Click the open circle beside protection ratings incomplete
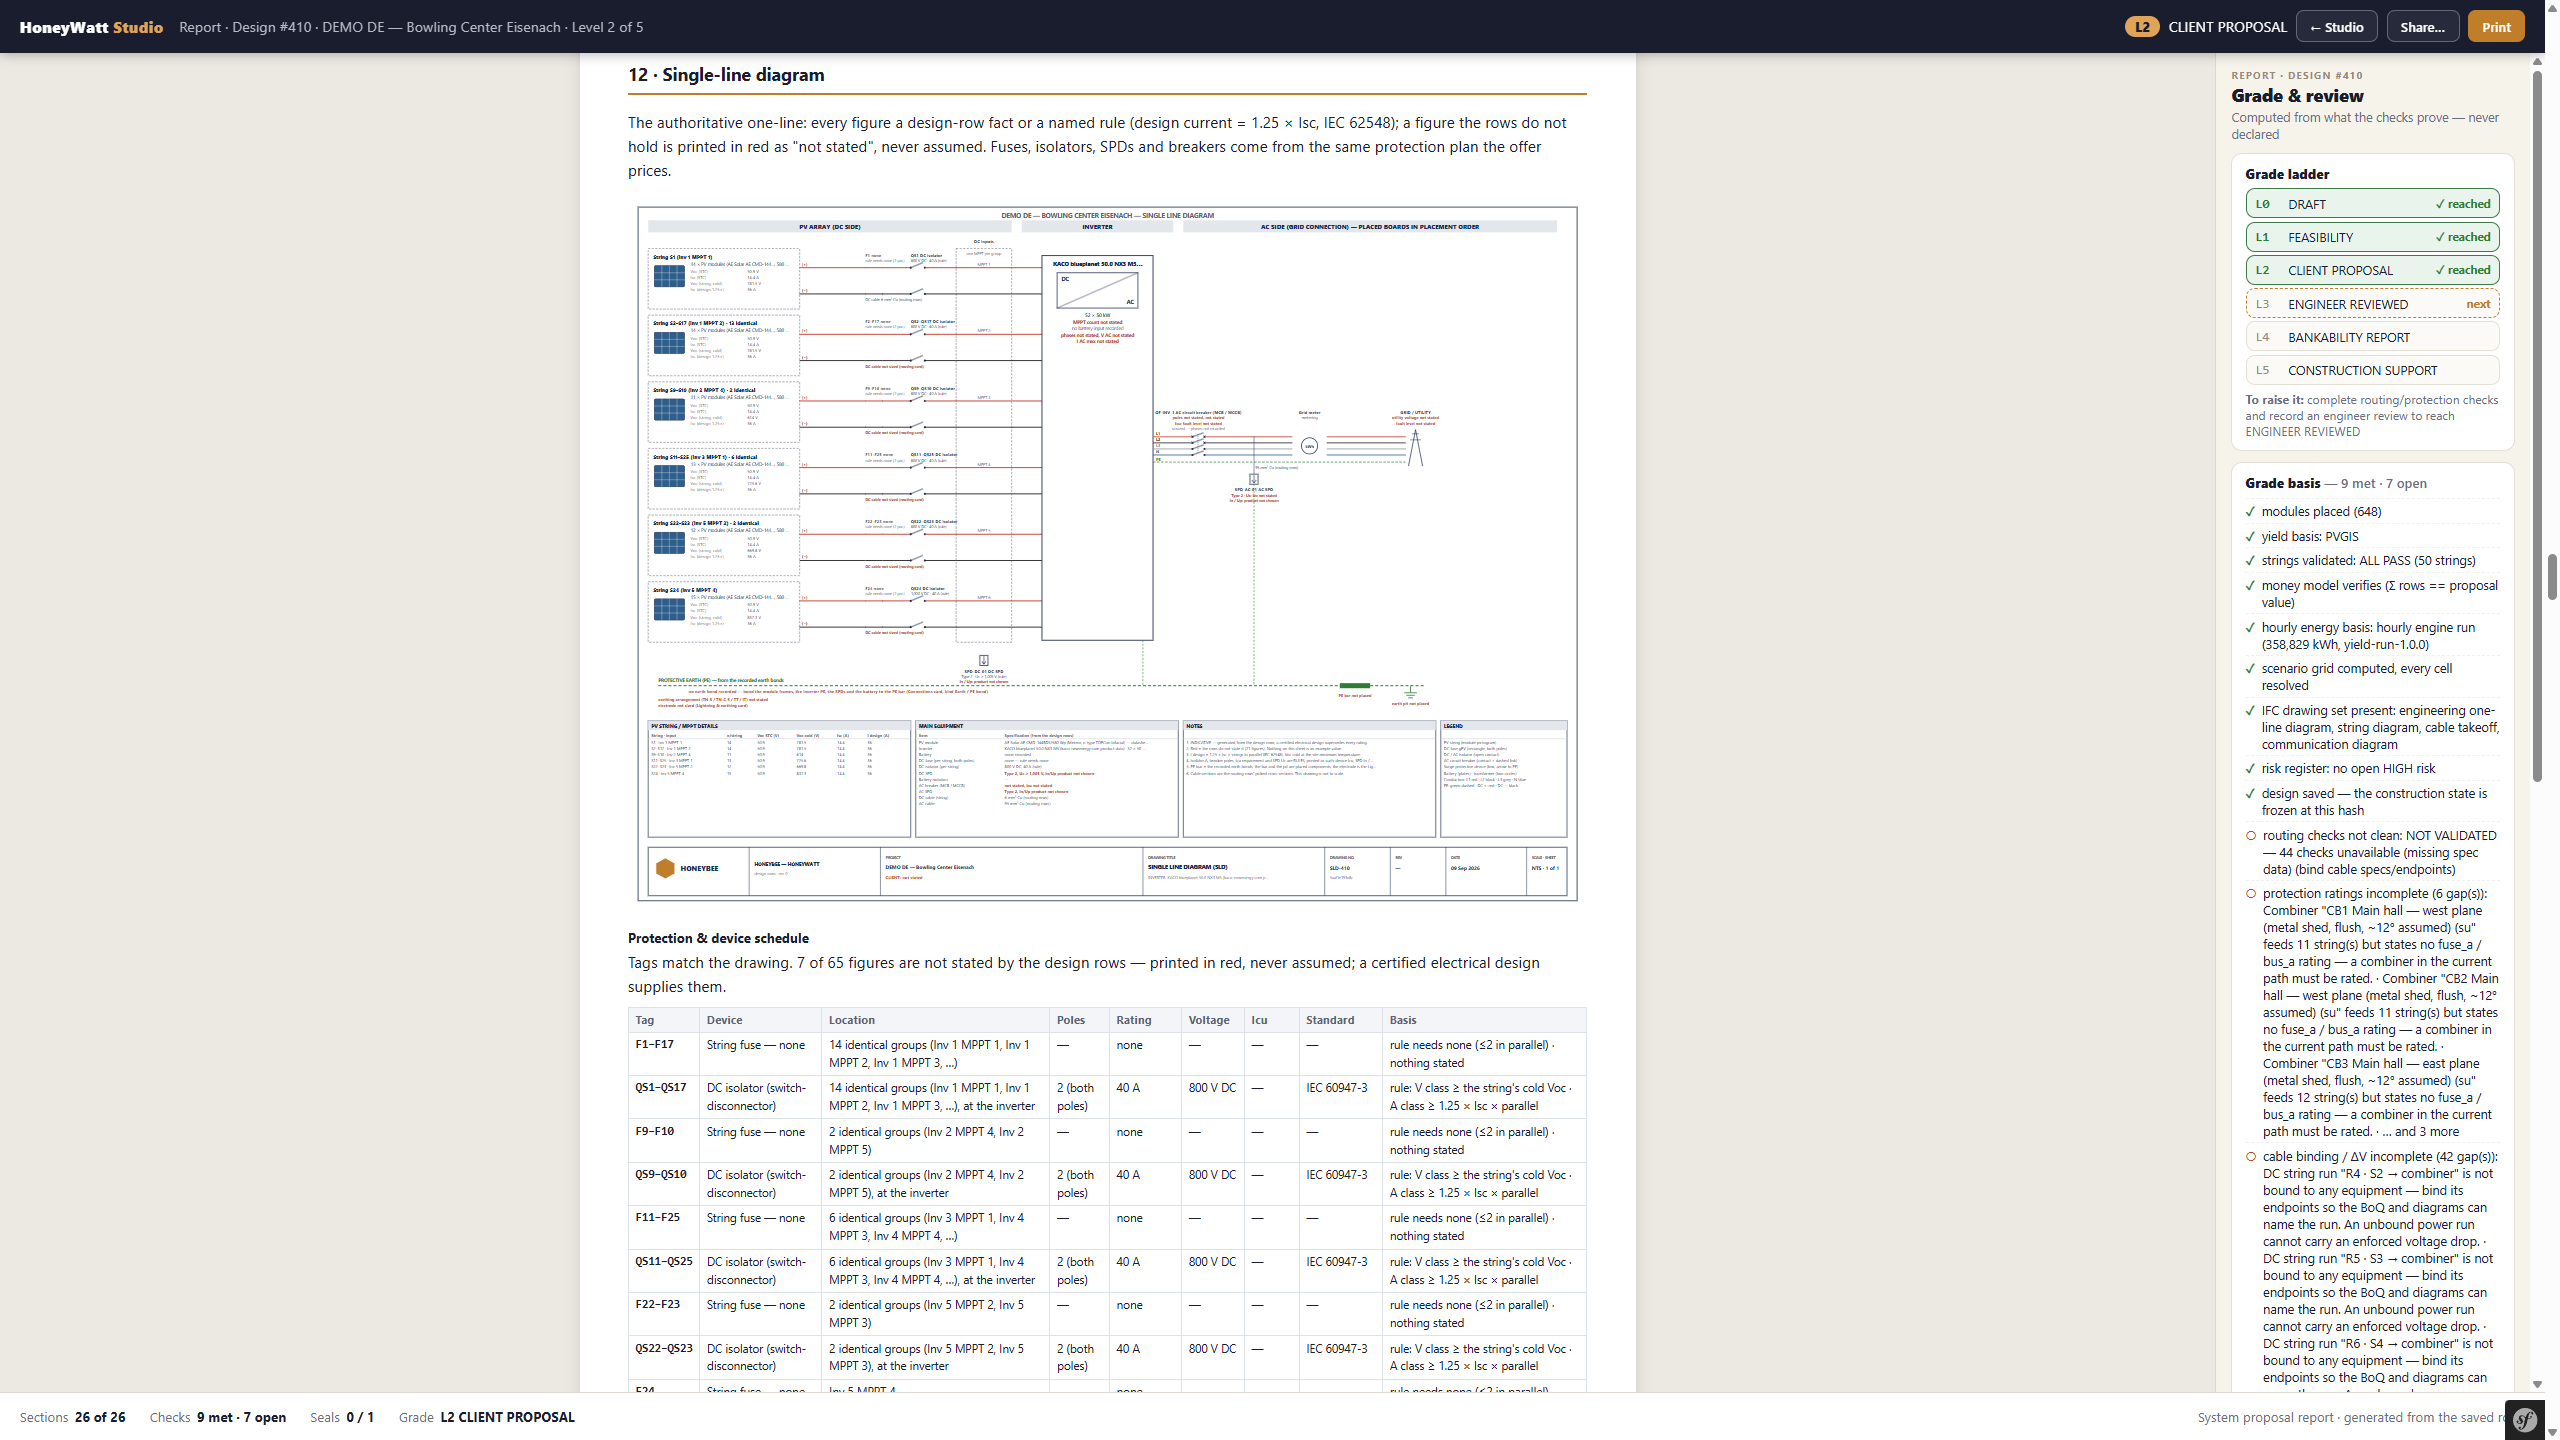 [x=2251, y=894]
